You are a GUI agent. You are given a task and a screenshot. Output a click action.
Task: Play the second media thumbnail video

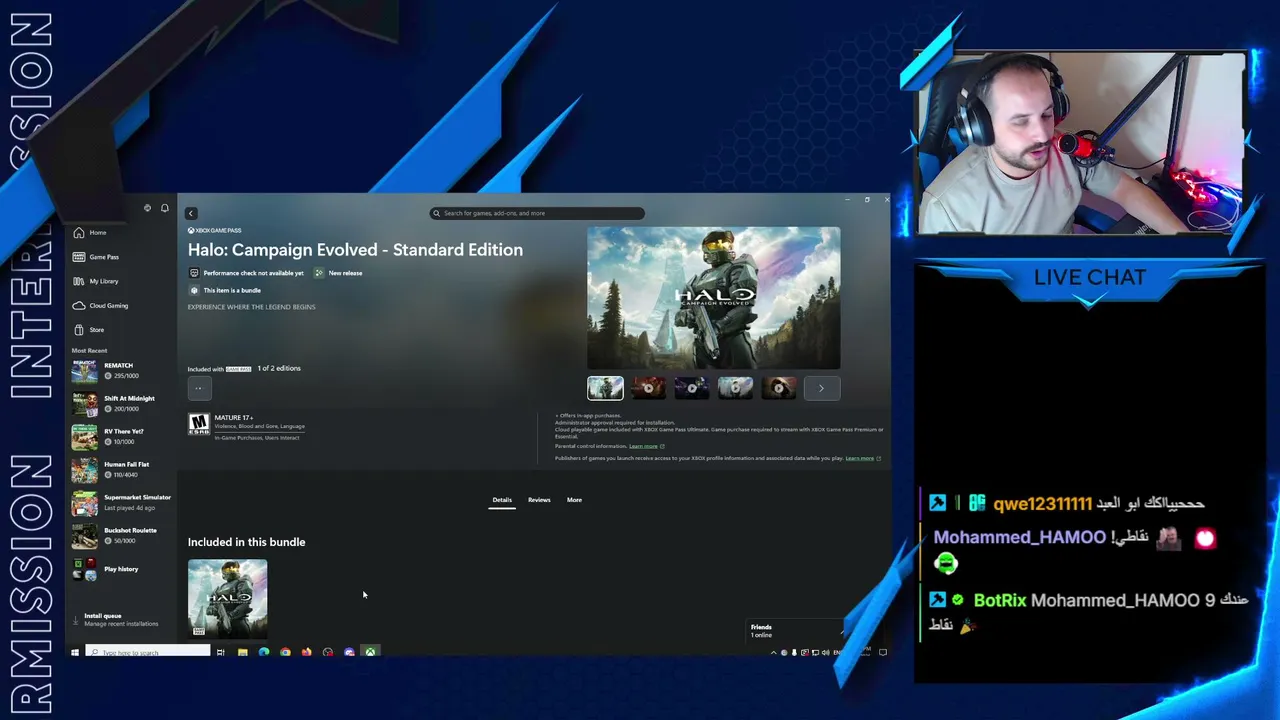[648, 388]
